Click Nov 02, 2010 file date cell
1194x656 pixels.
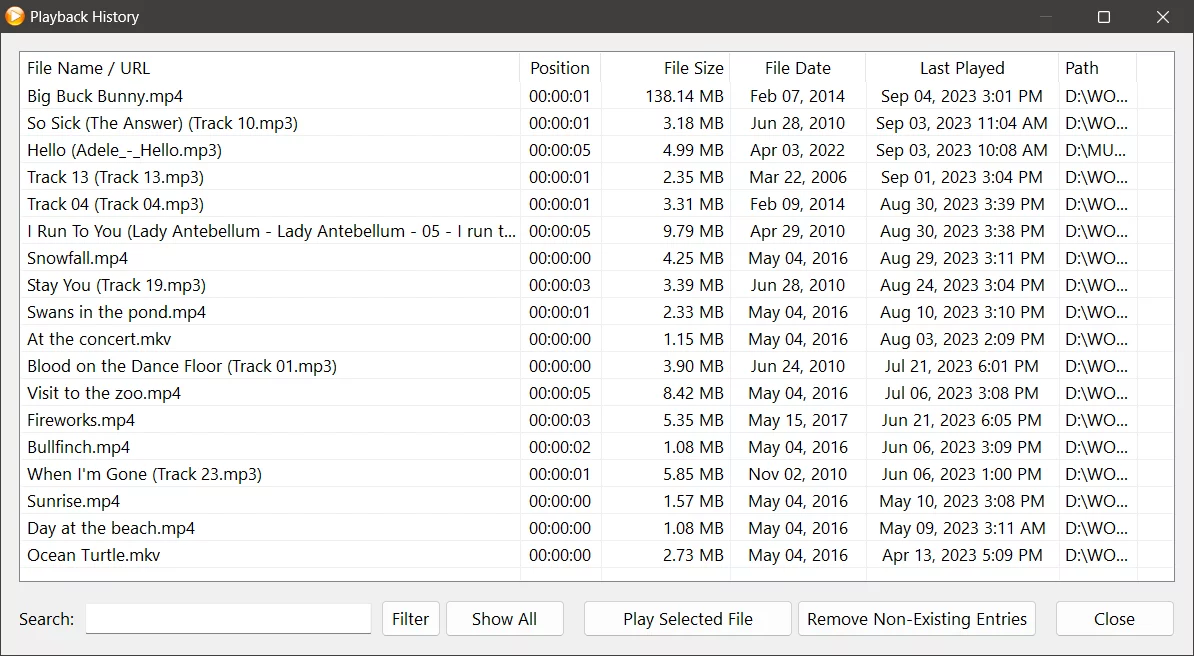point(797,474)
